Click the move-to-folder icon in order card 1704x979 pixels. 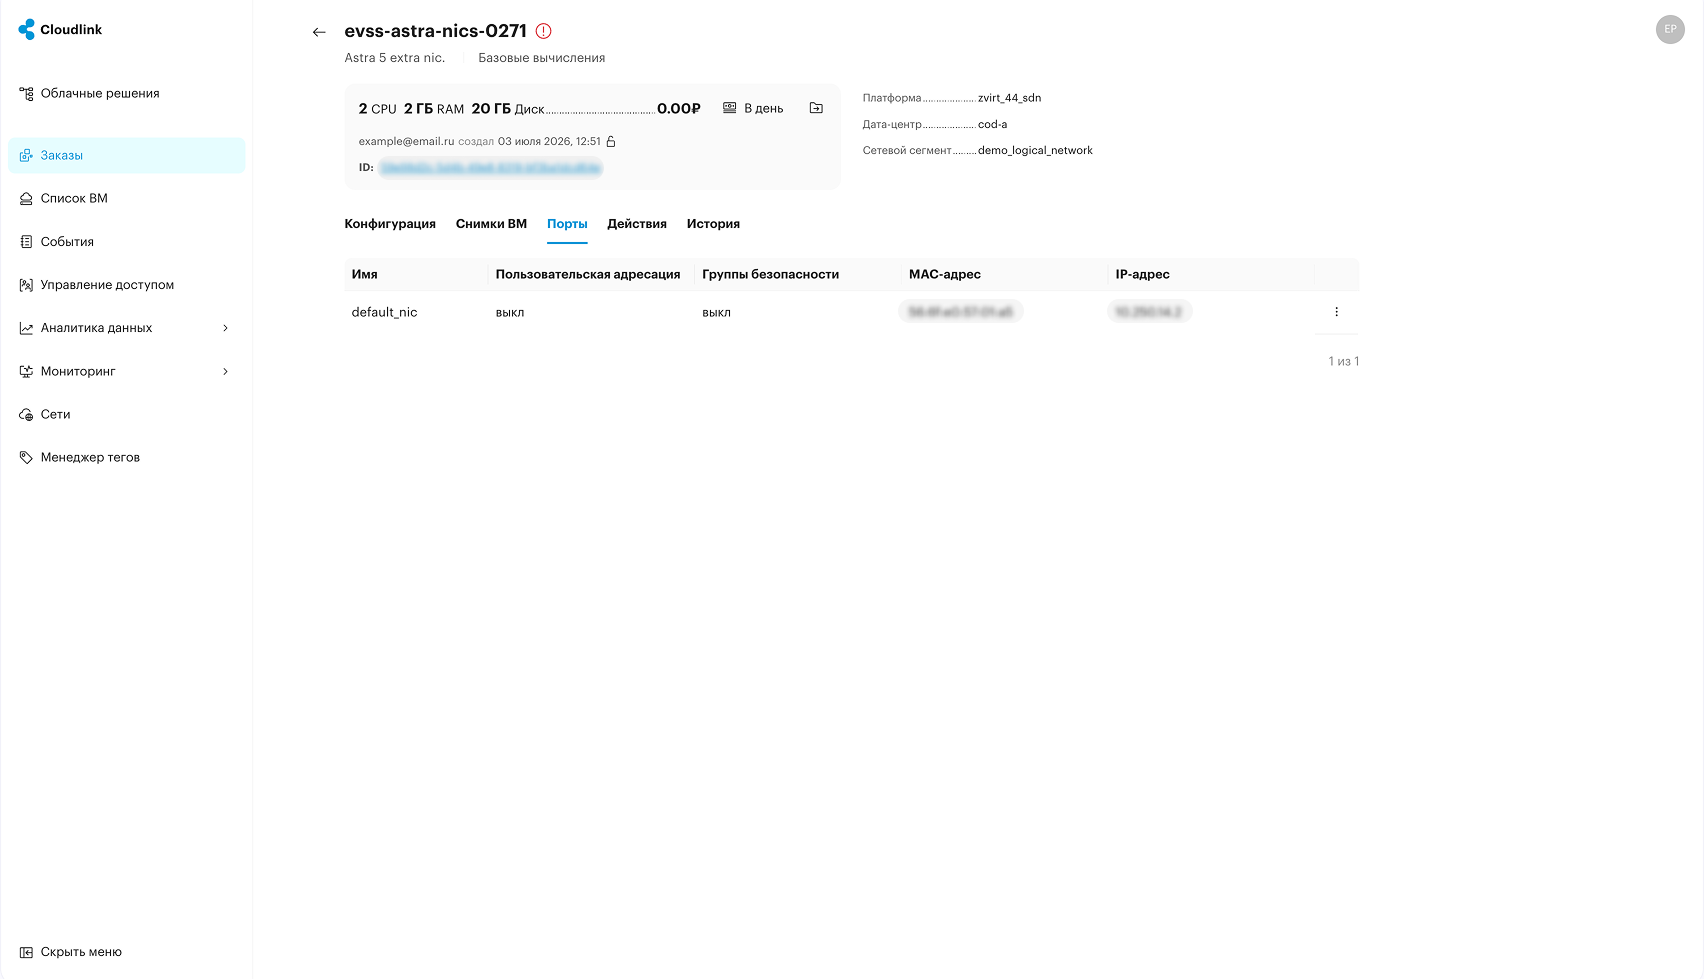(x=816, y=108)
